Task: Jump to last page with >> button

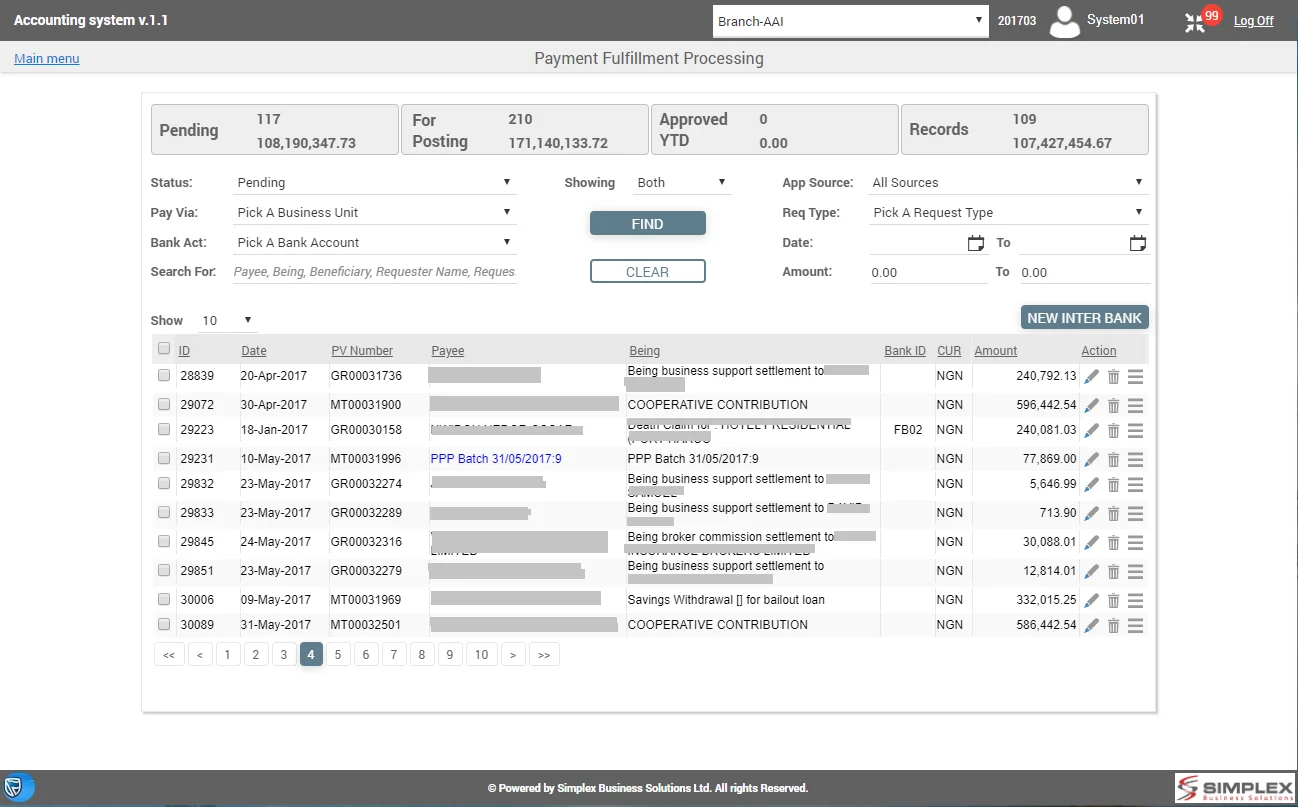Action: (x=544, y=655)
